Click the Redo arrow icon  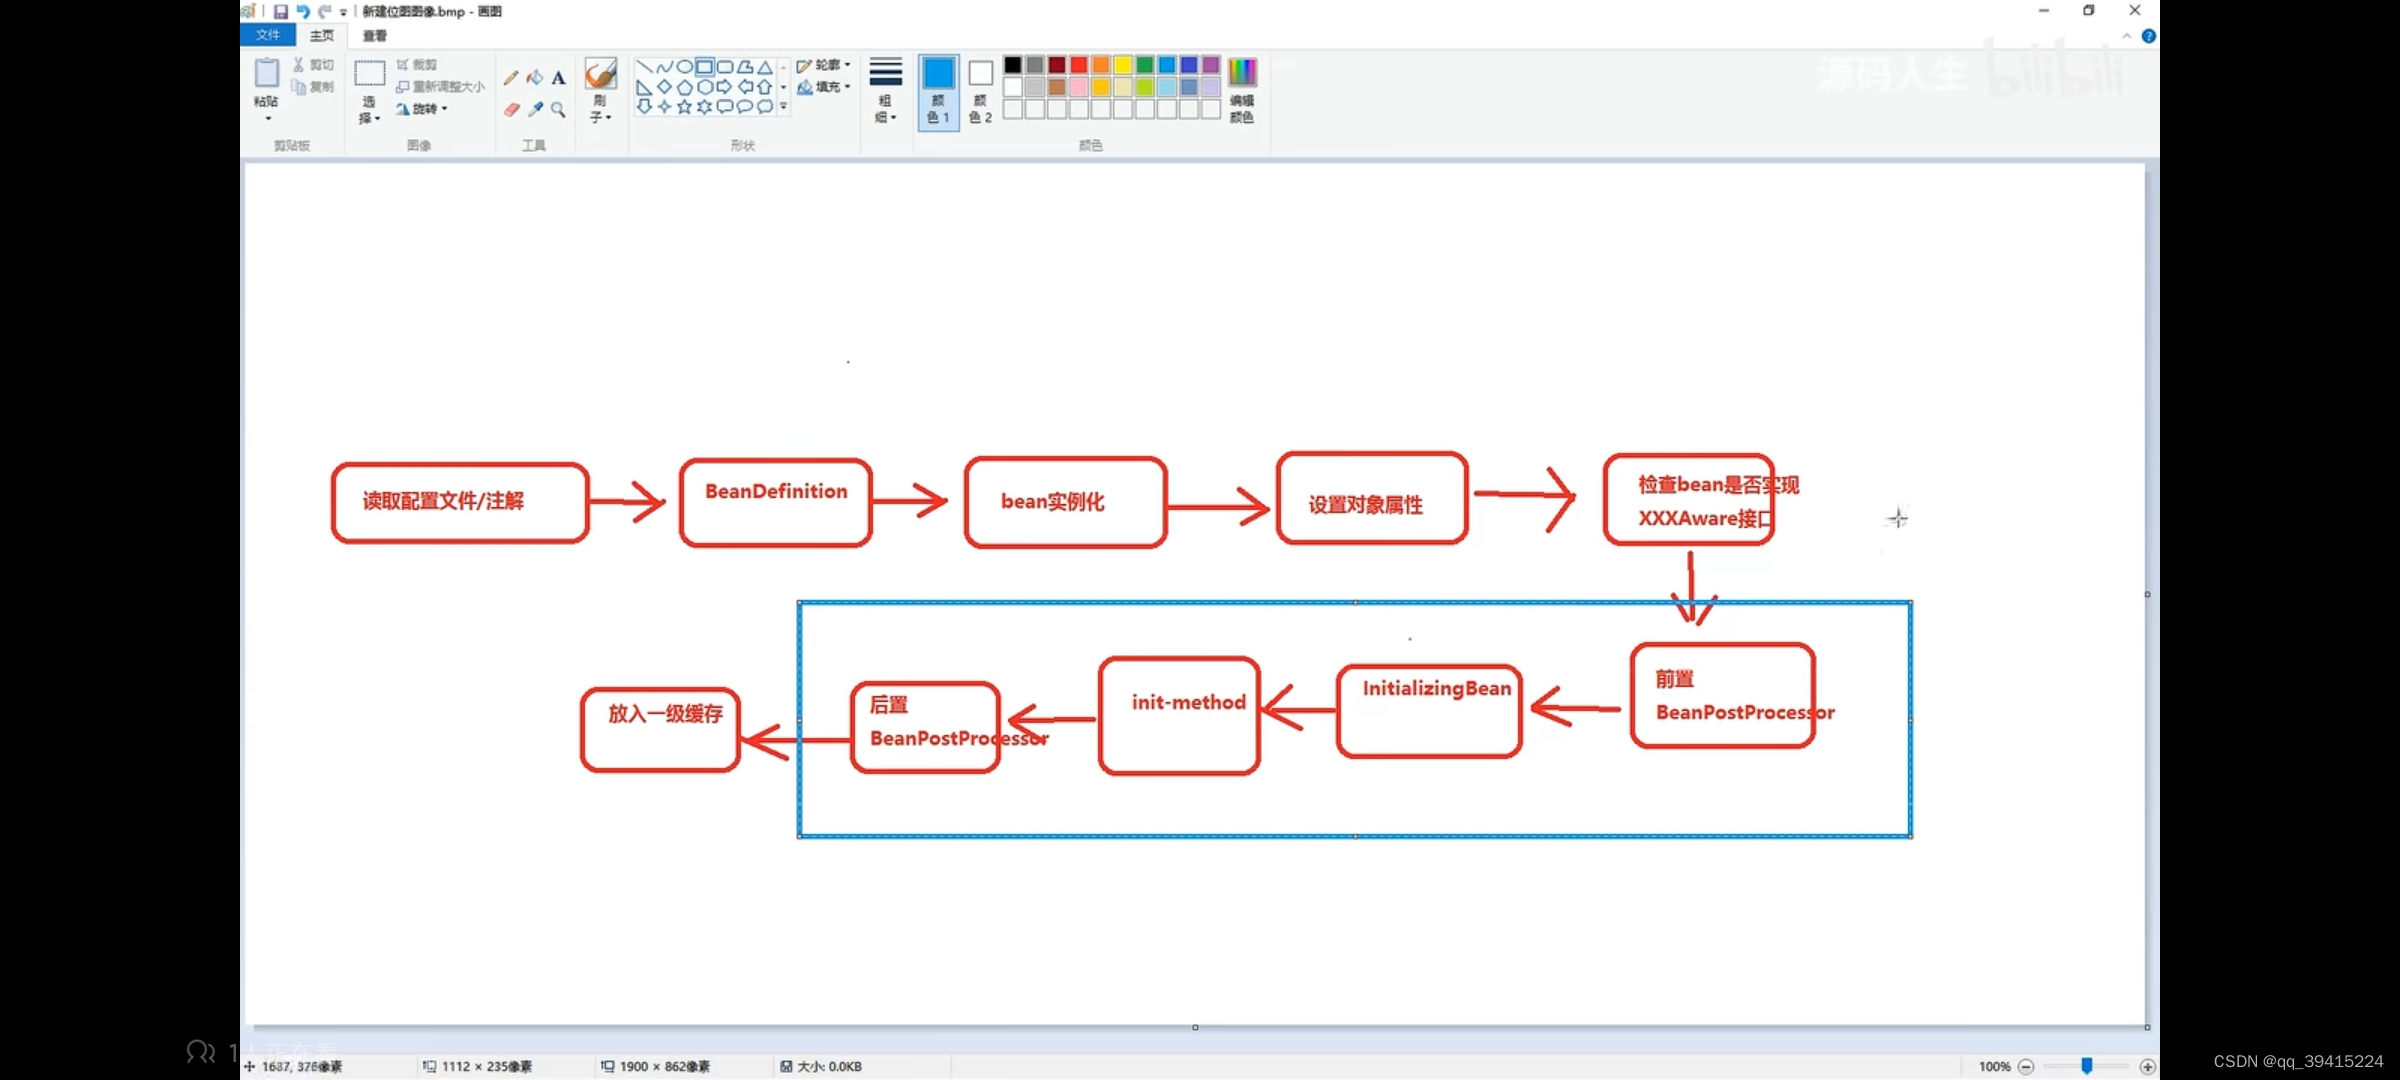point(324,11)
